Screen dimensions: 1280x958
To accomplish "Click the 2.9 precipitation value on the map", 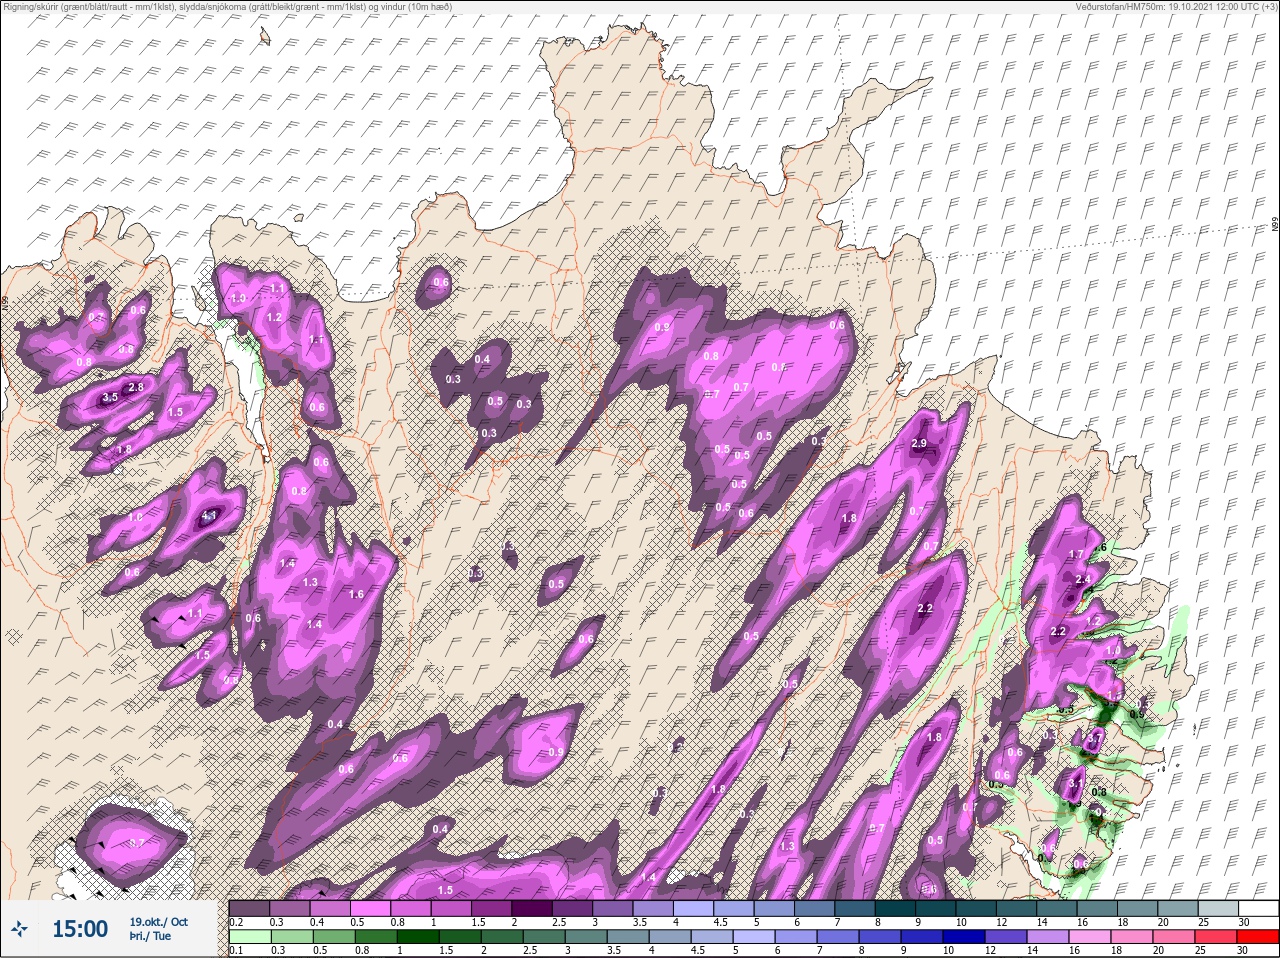I will 920,443.
